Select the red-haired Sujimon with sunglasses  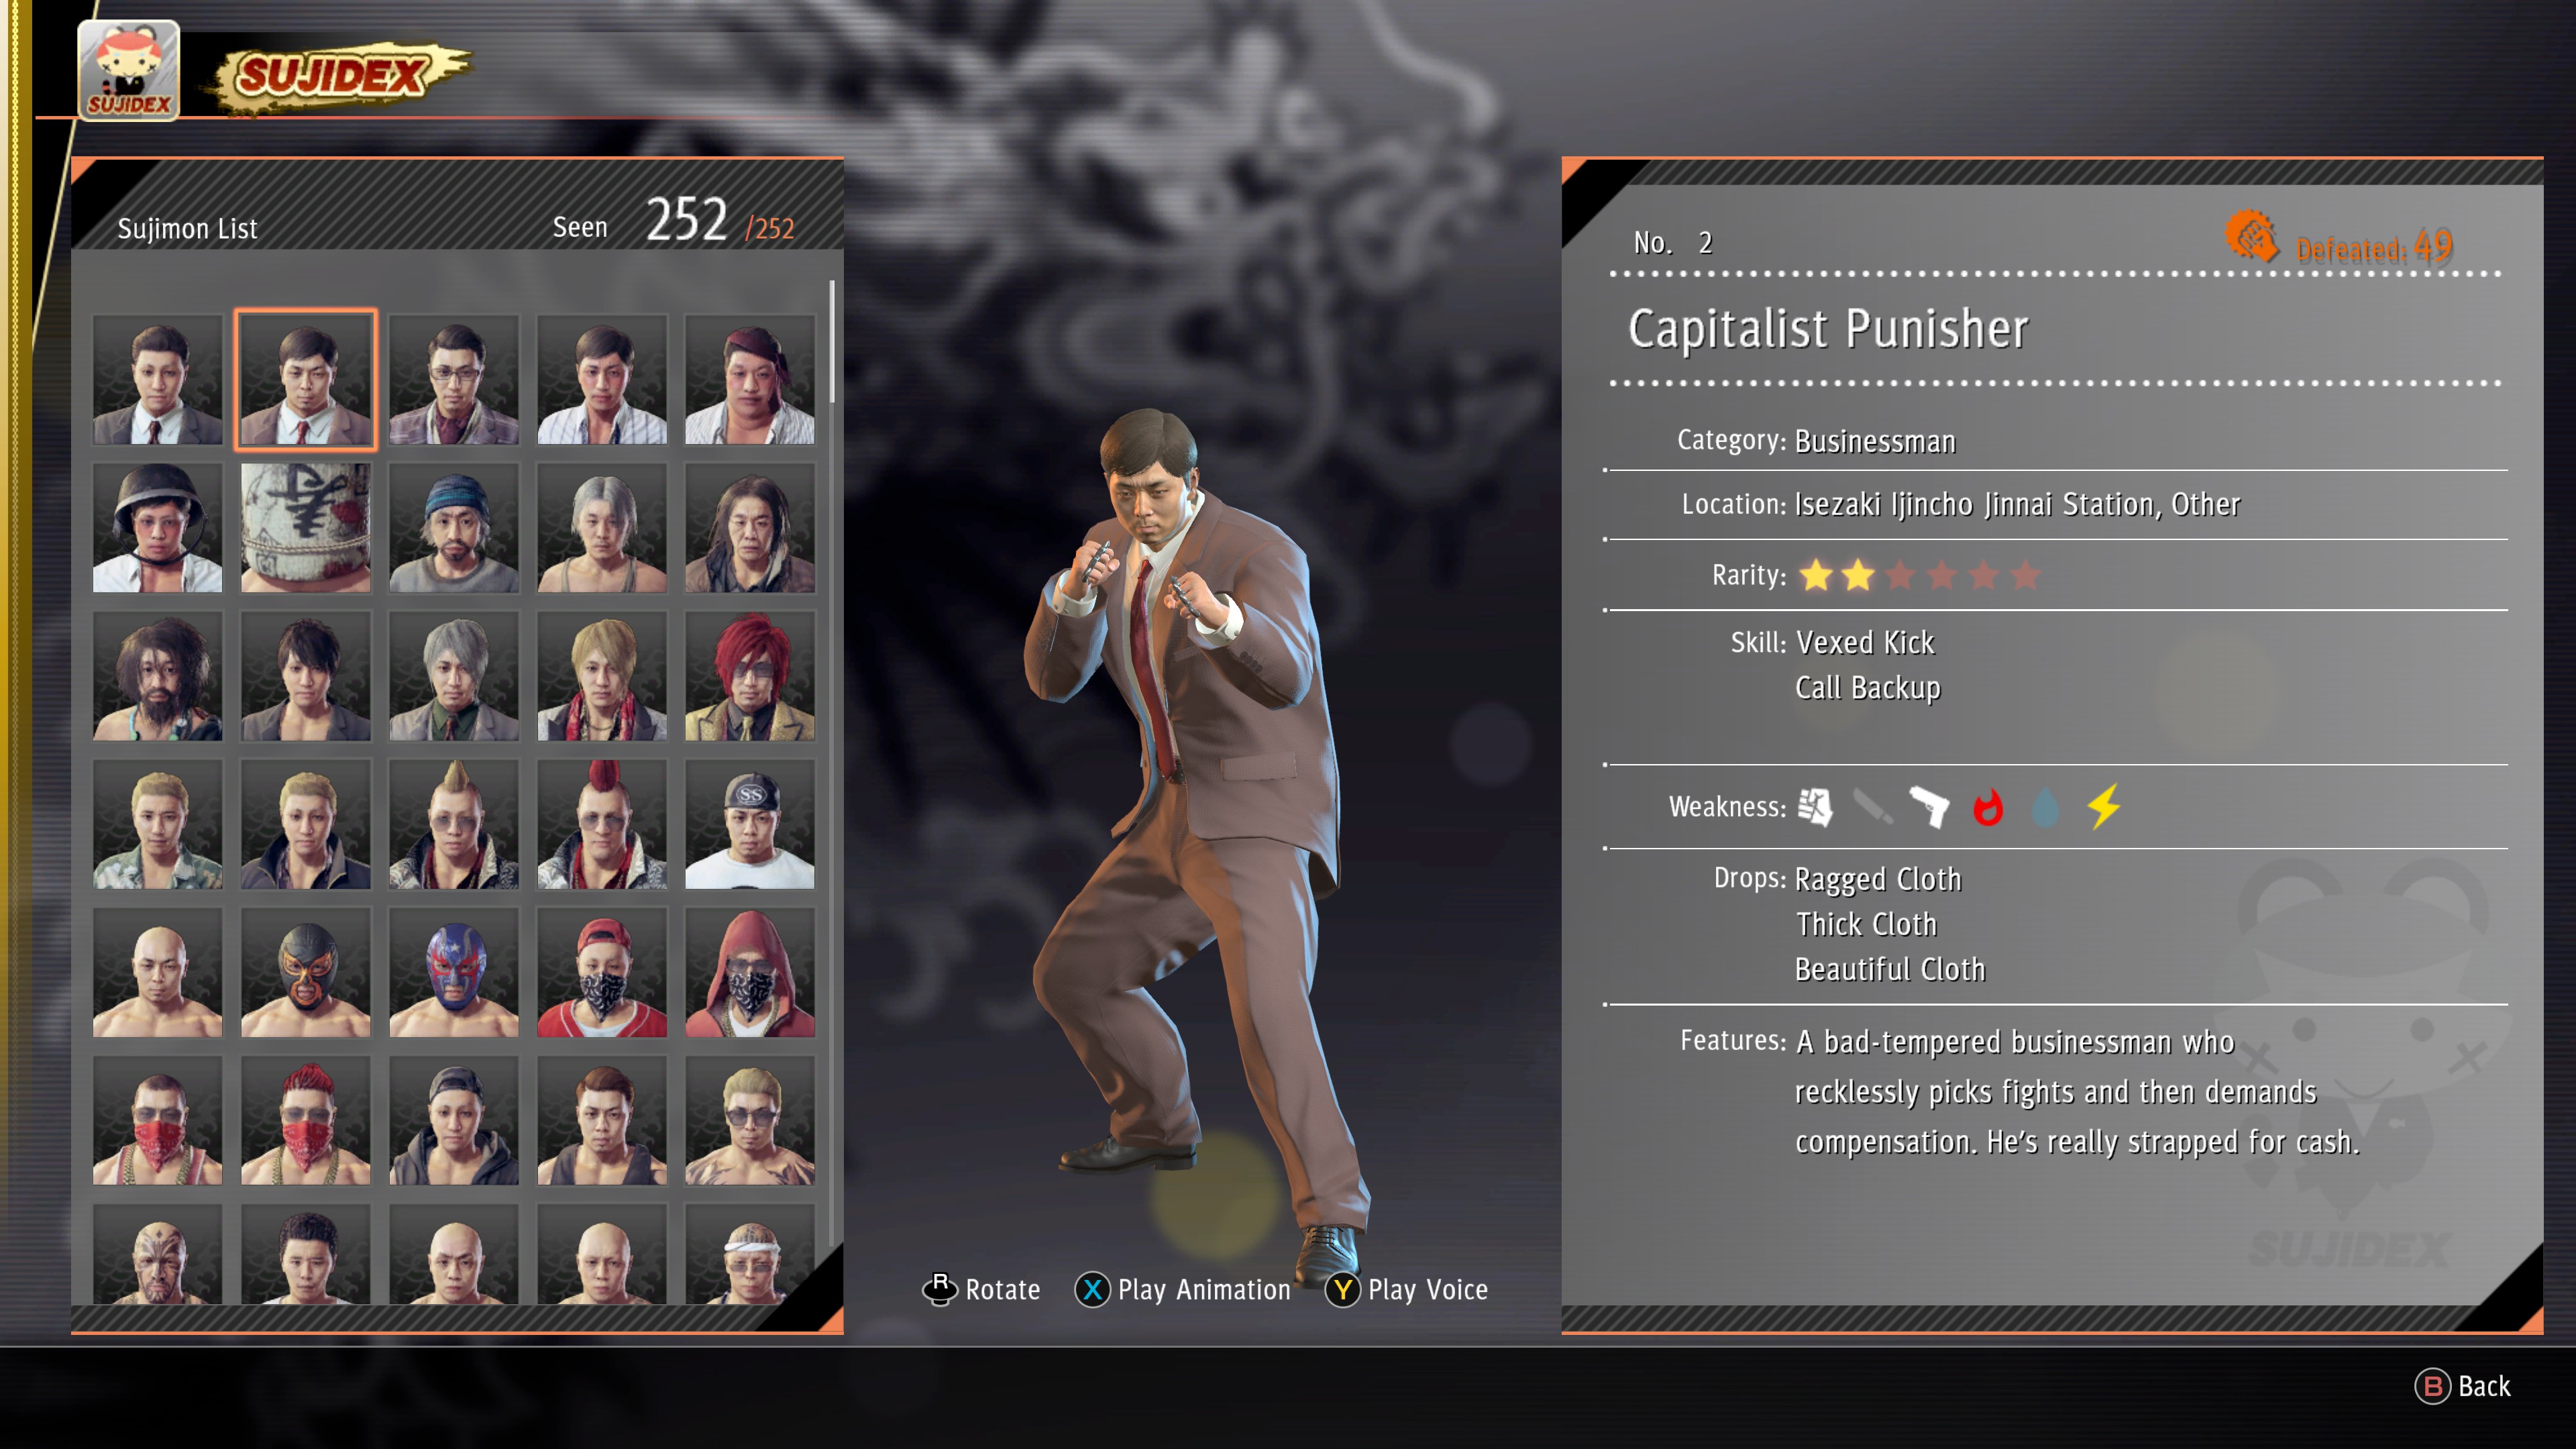click(x=750, y=676)
